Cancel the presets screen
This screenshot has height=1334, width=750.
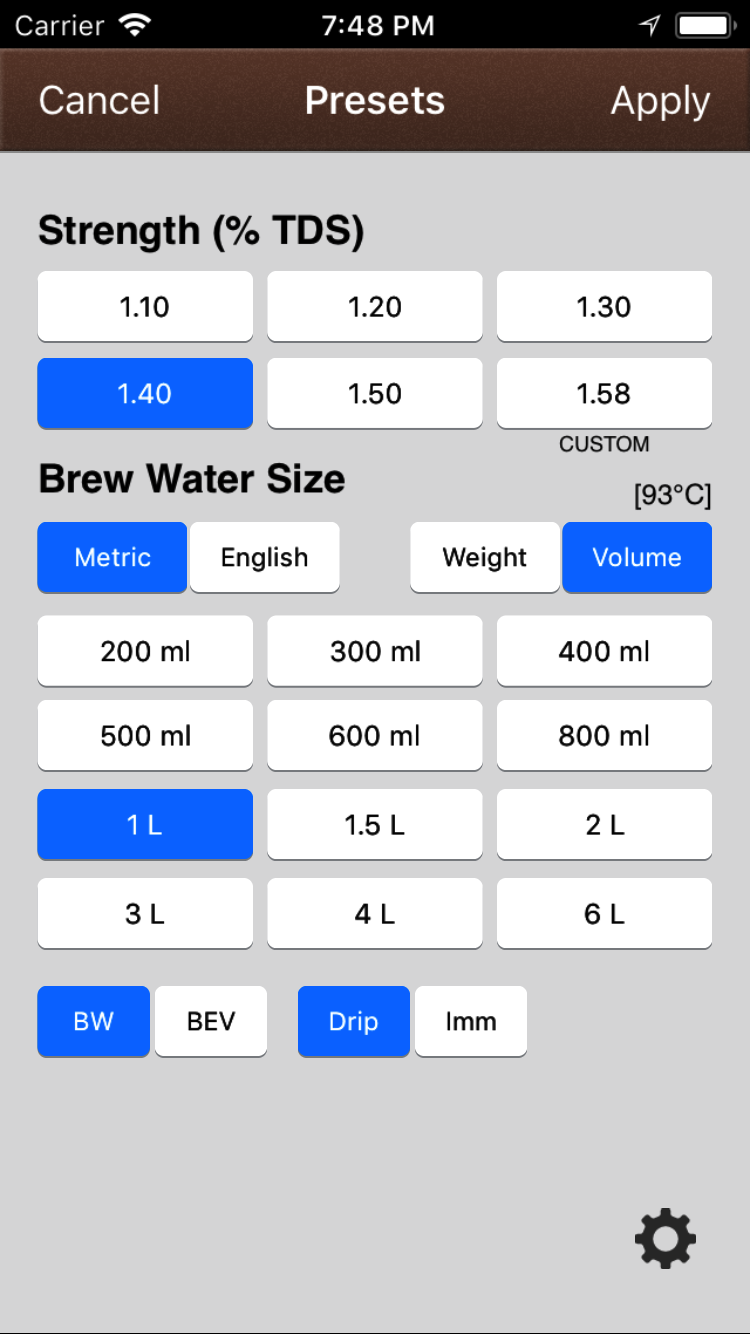click(99, 101)
